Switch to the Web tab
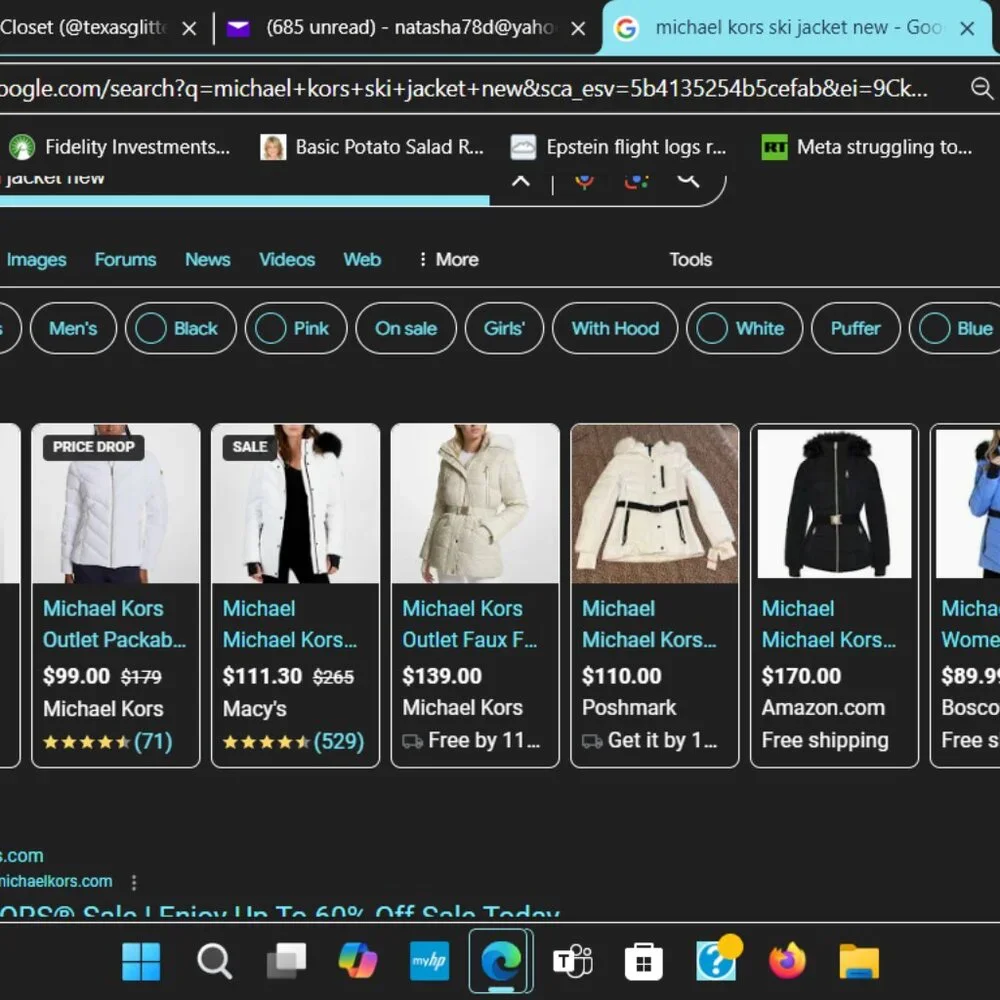The width and height of the screenshot is (1000, 1000). pyautogui.click(x=362, y=260)
